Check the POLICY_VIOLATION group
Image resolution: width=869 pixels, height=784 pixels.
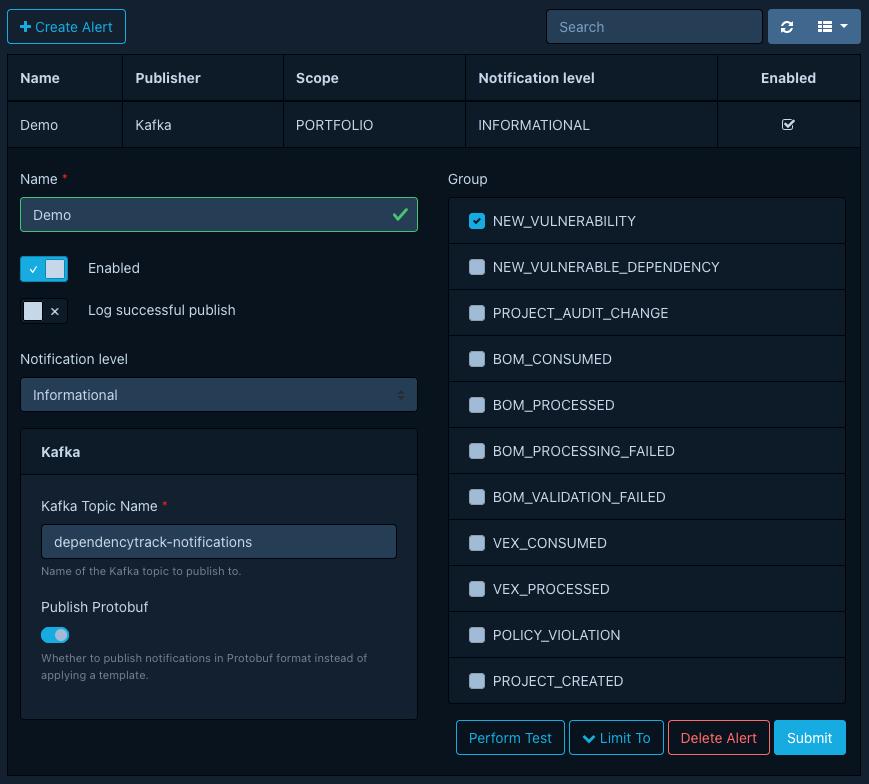[477, 635]
